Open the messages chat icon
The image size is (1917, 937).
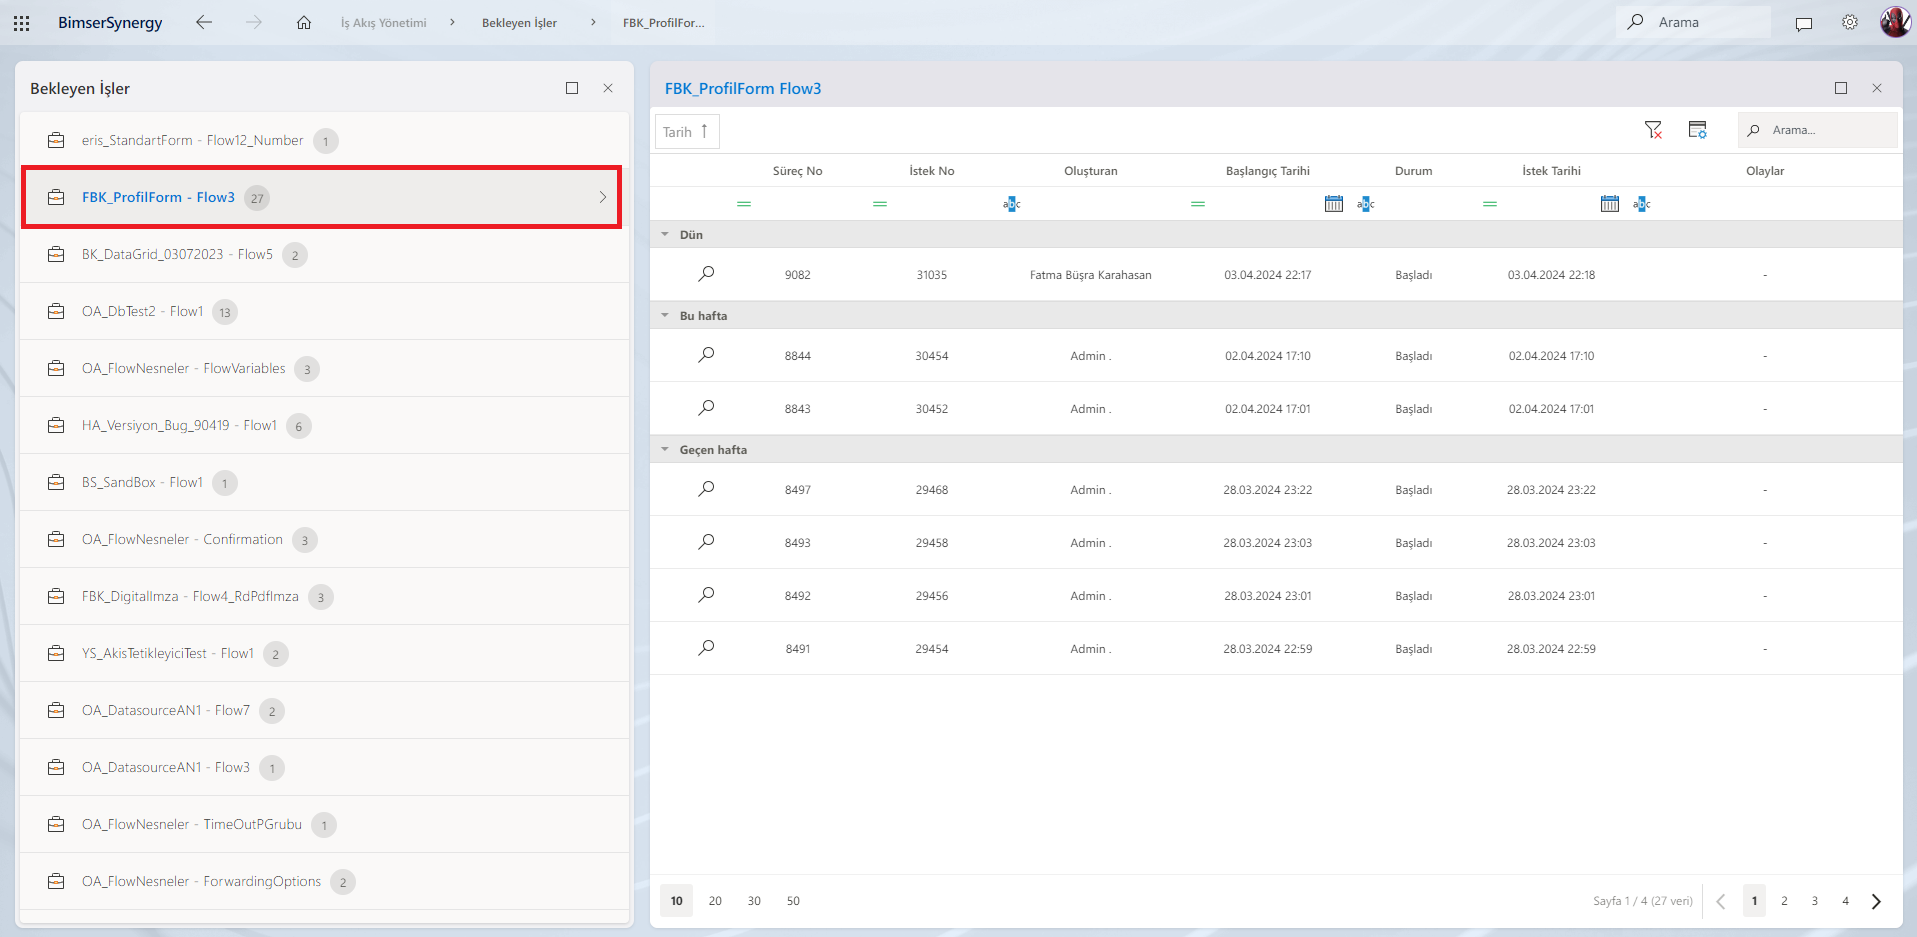(x=1804, y=23)
